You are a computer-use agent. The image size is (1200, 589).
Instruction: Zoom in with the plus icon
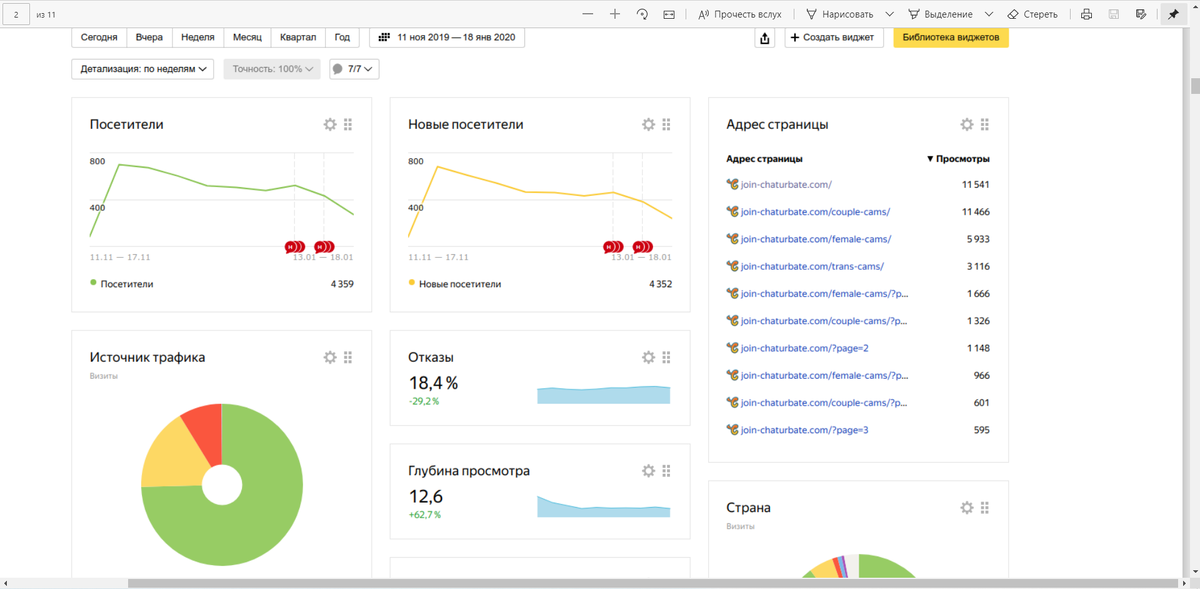(x=615, y=14)
